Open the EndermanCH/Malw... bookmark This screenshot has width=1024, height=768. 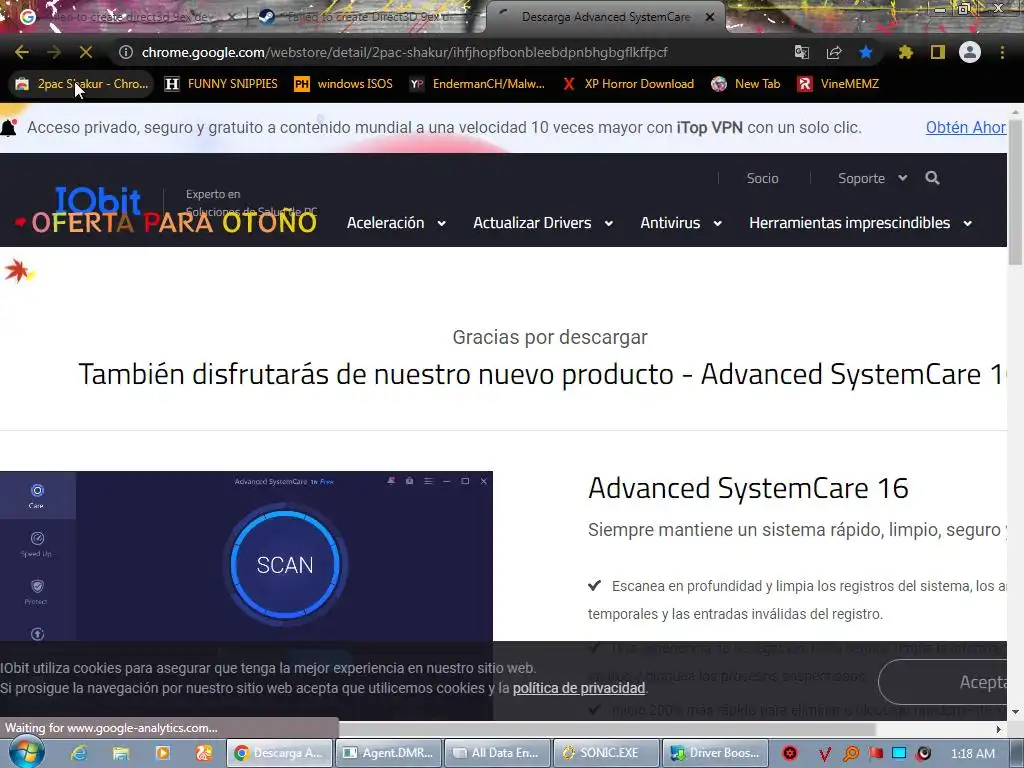pos(477,84)
